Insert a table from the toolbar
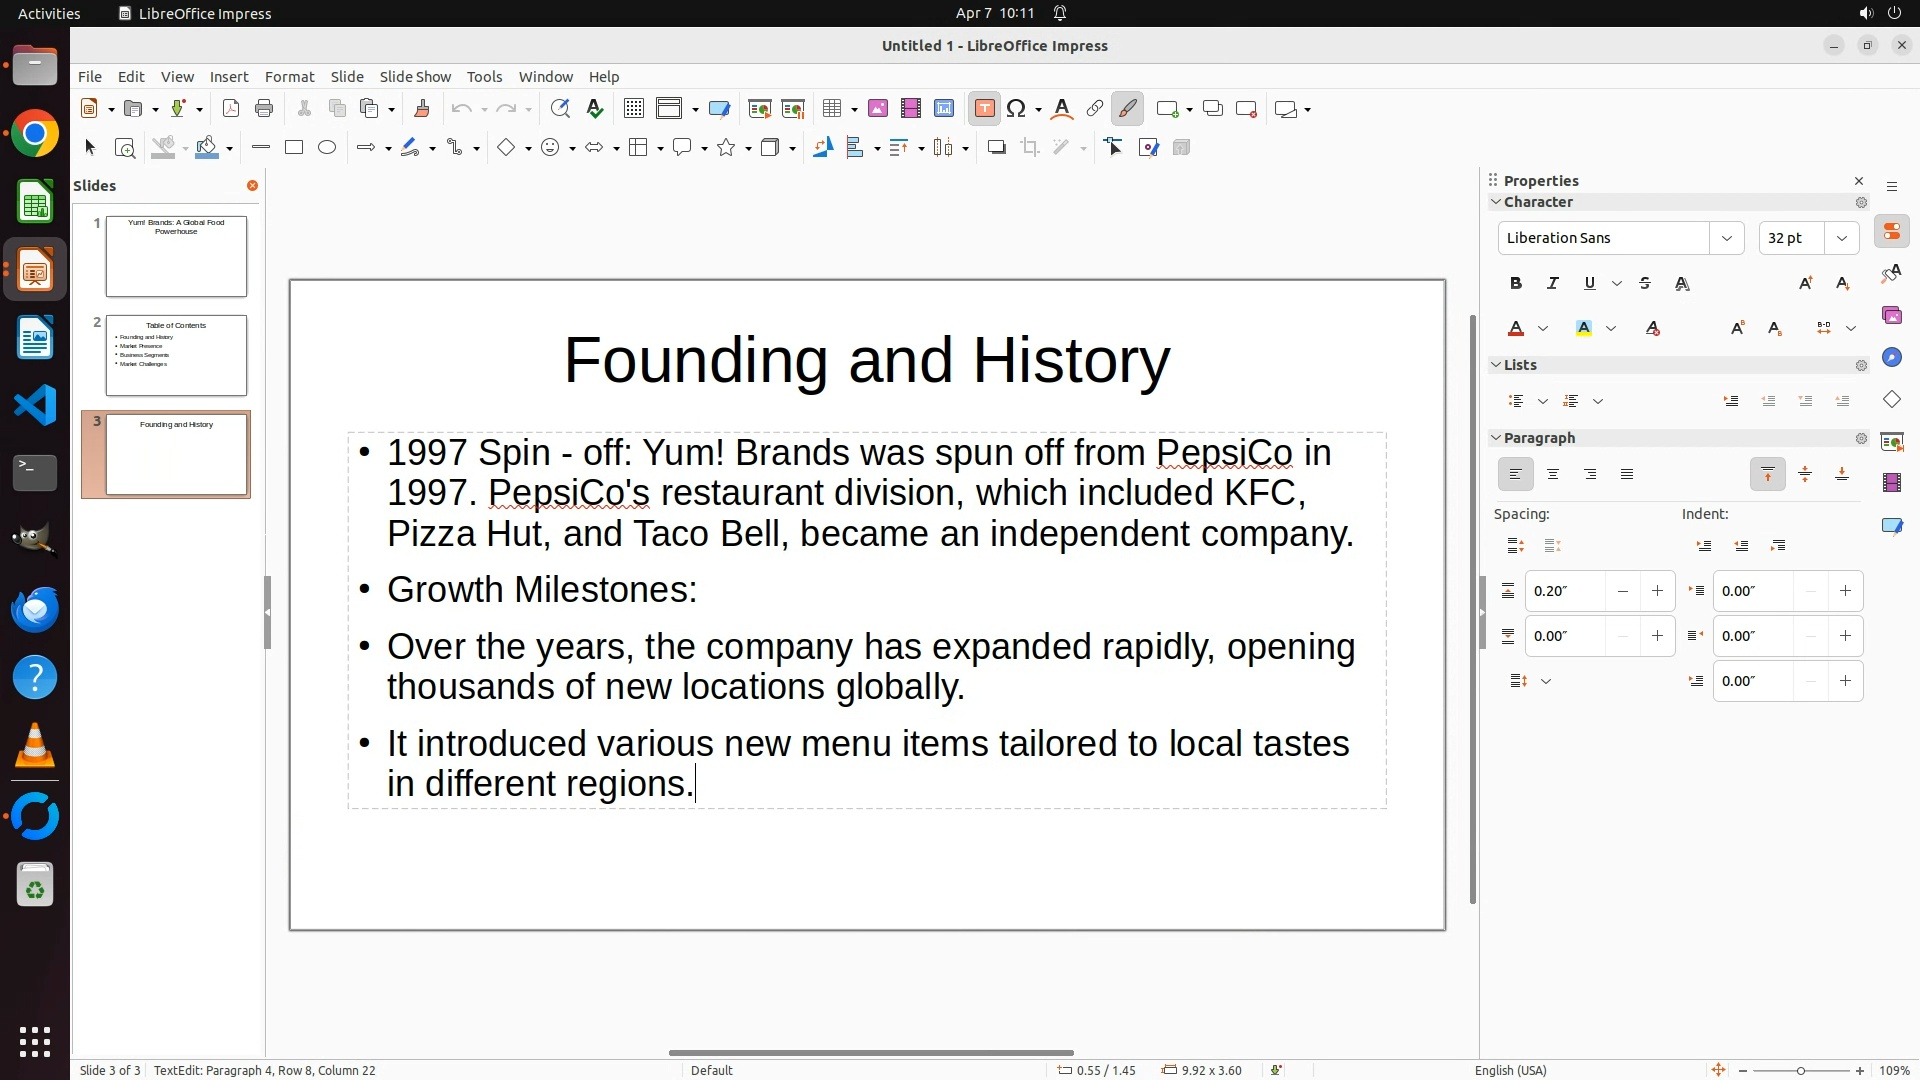The width and height of the screenshot is (1920, 1080). (831, 109)
